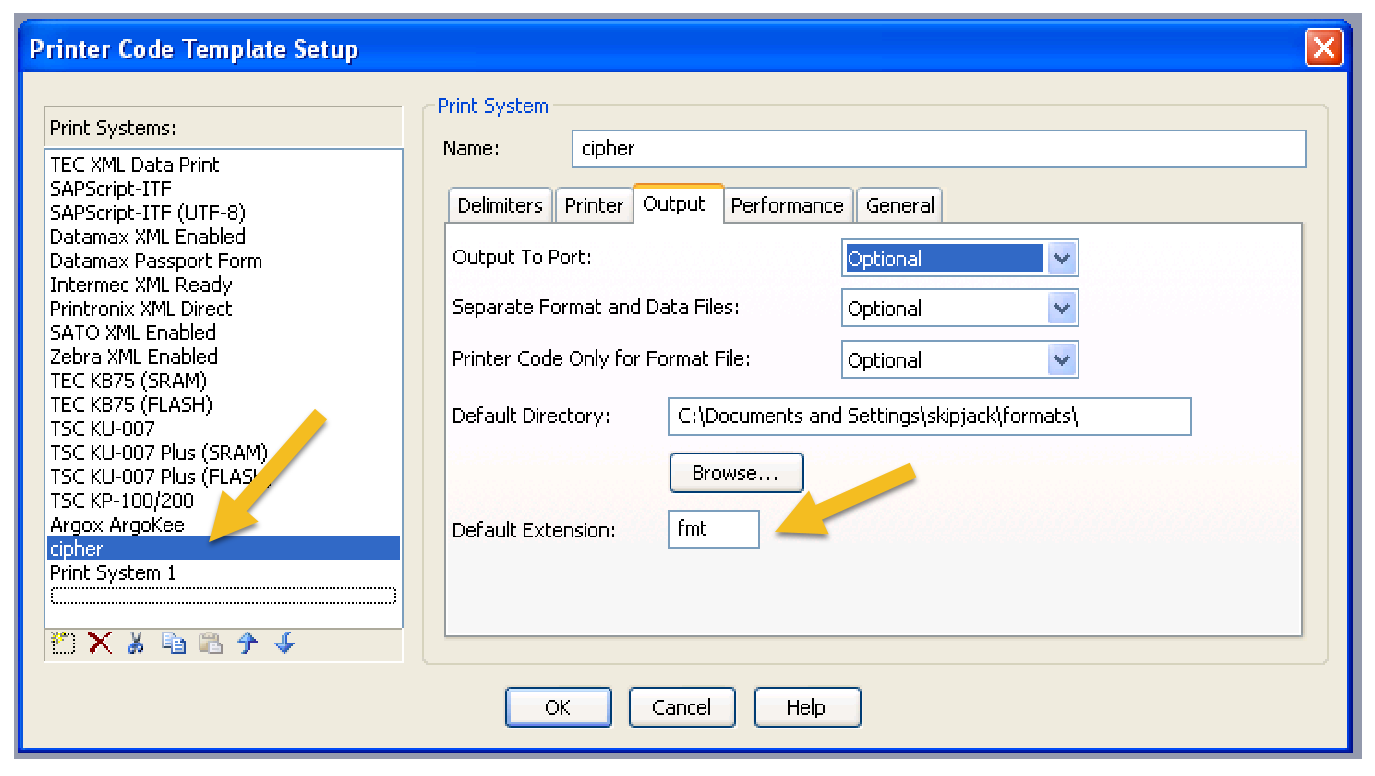Open the Separate Format and Data Files dropdown
The image size is (1375, 776).
click(x=1064, y=308)
